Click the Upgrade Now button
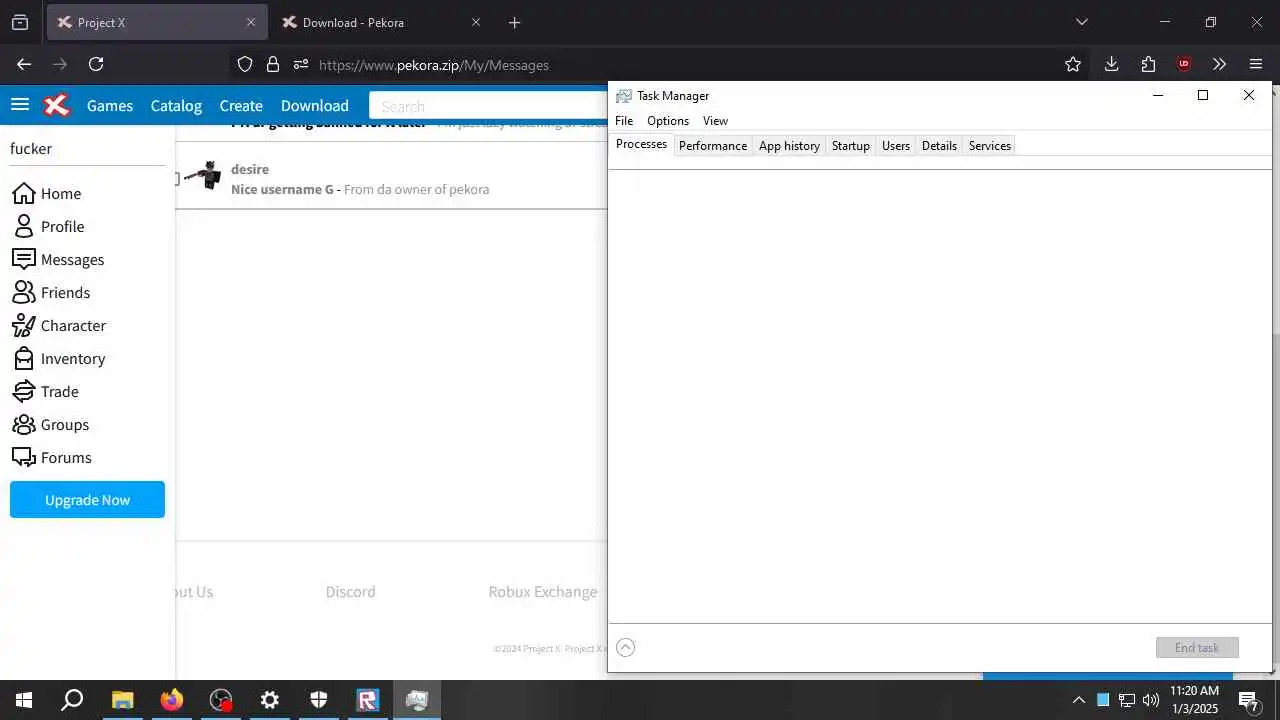 (x=87, y=499)
